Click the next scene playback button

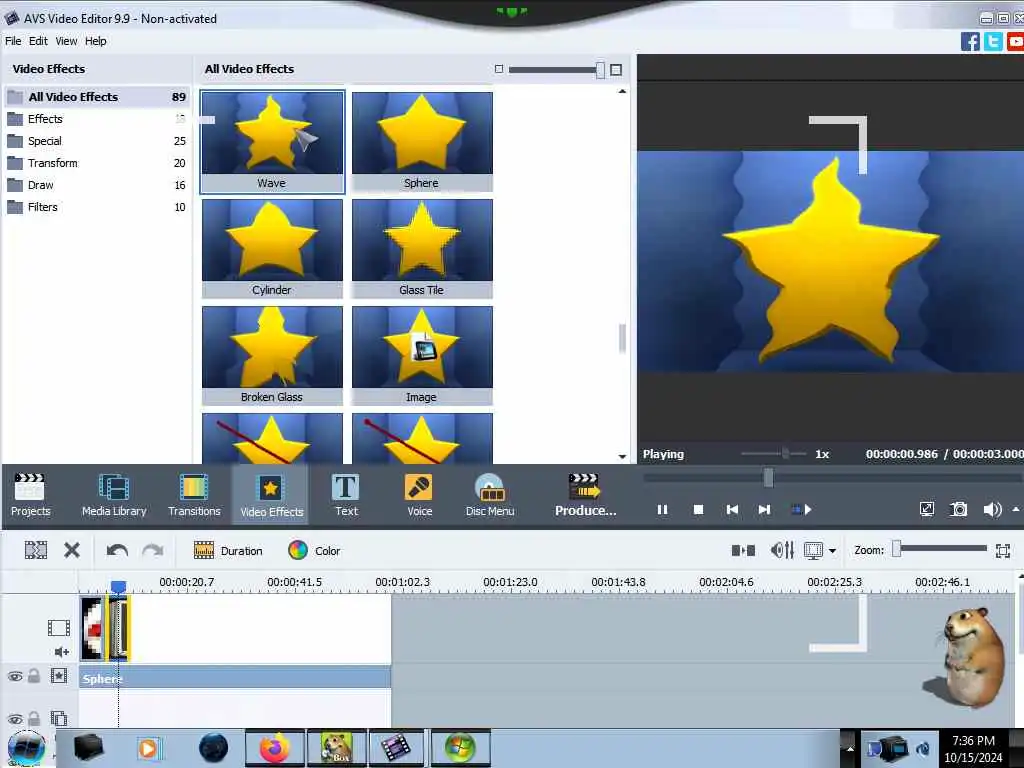point(801,509)
